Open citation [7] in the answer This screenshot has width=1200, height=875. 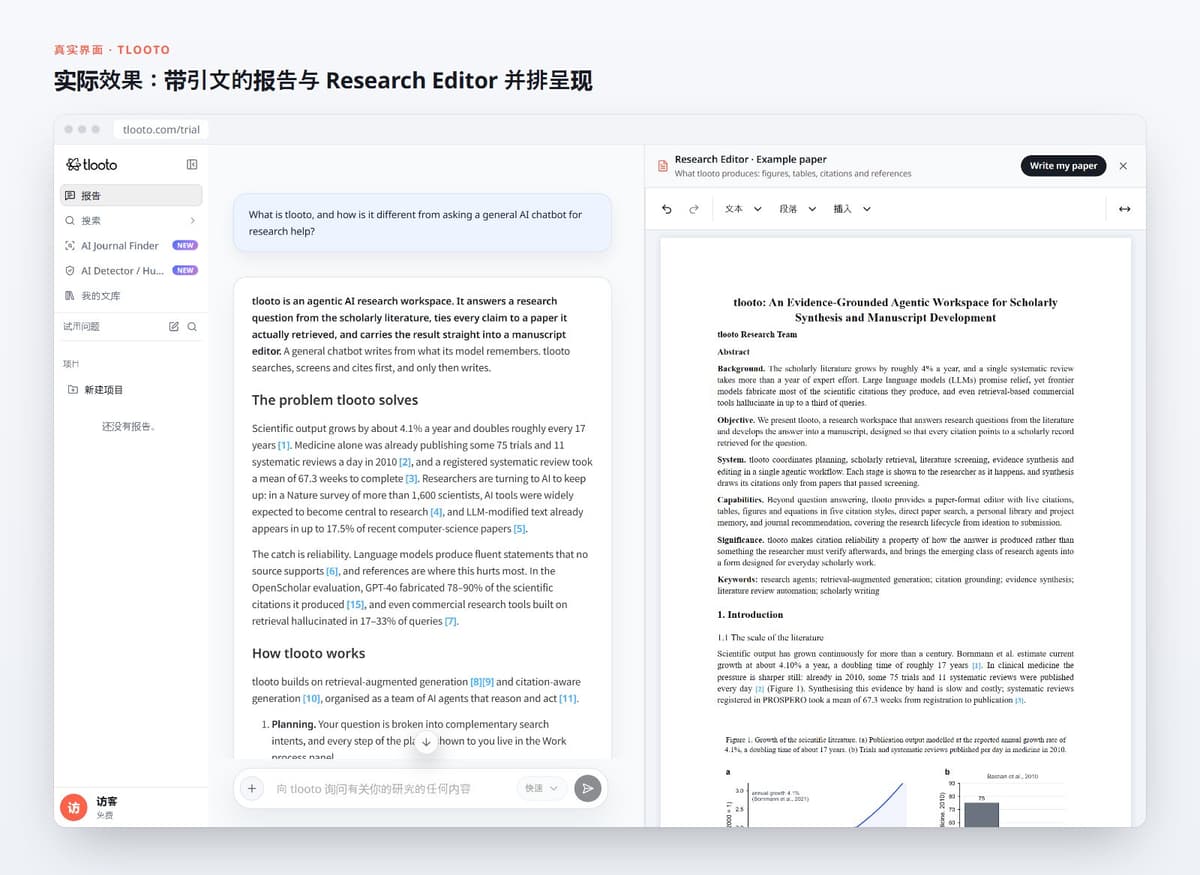451,621
